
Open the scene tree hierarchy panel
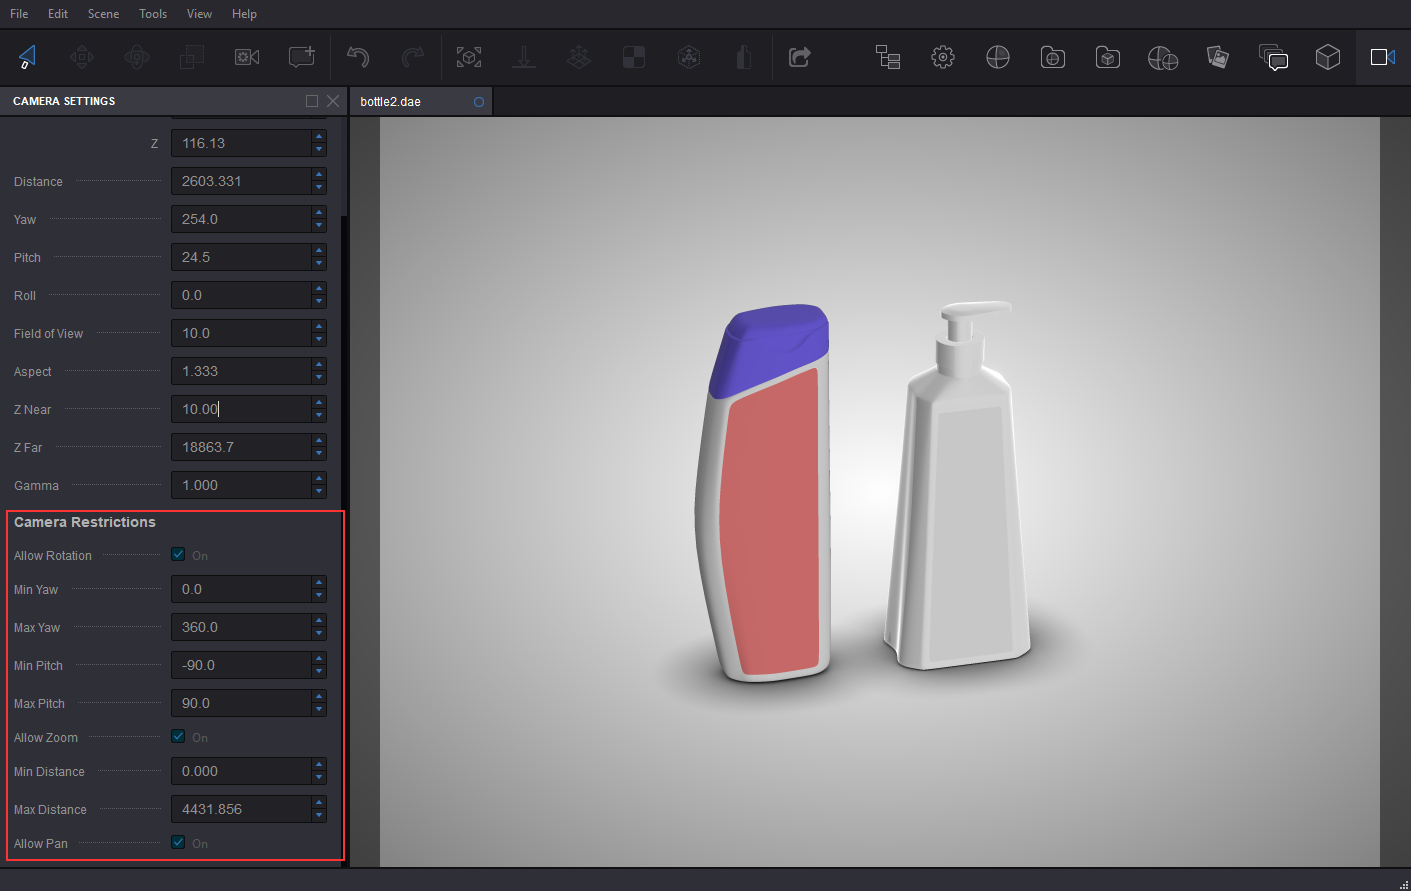tap(888, 57)
